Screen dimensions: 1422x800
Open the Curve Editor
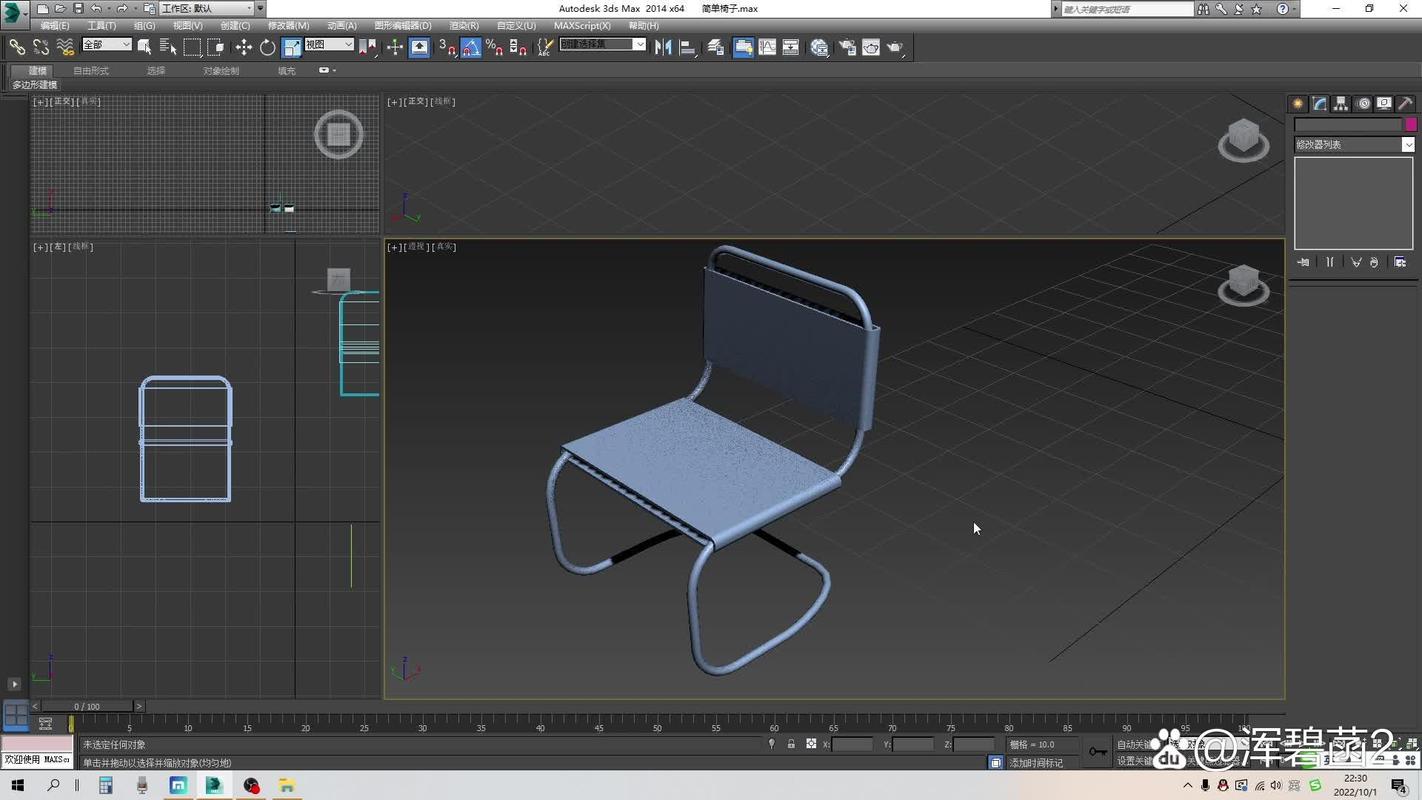click(768, 47)
